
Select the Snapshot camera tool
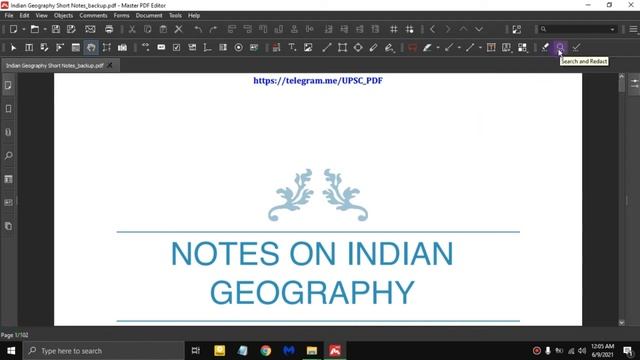point(122,48)
